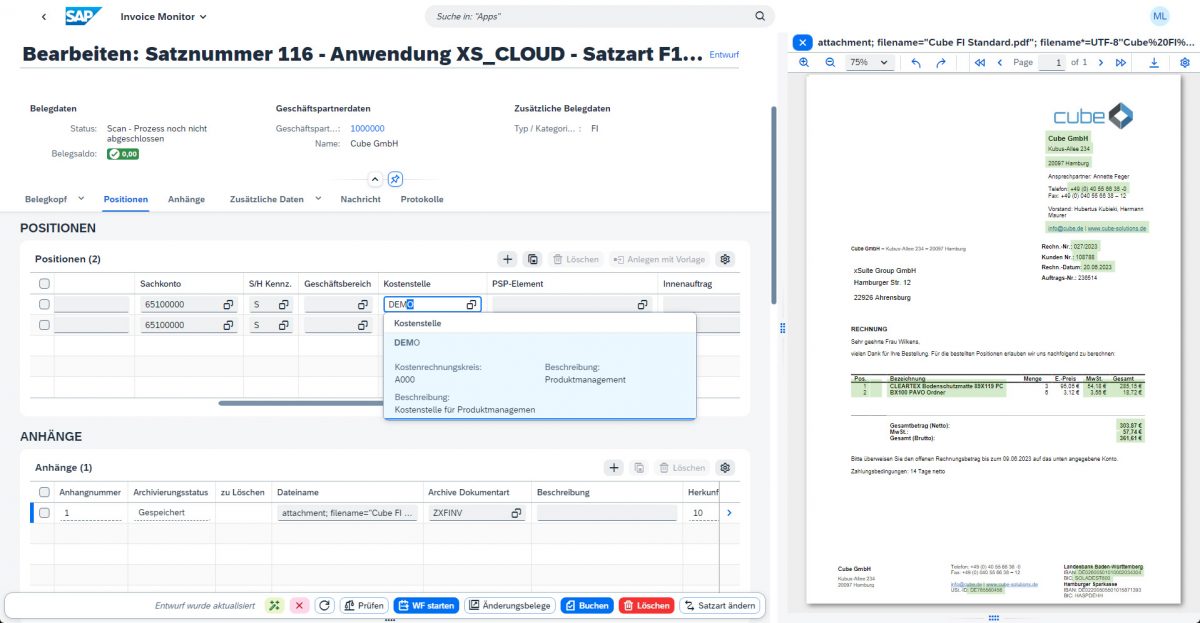Open table settings gear in Anhänge section
Viewport: 1200px width, 623px height.
724,467
